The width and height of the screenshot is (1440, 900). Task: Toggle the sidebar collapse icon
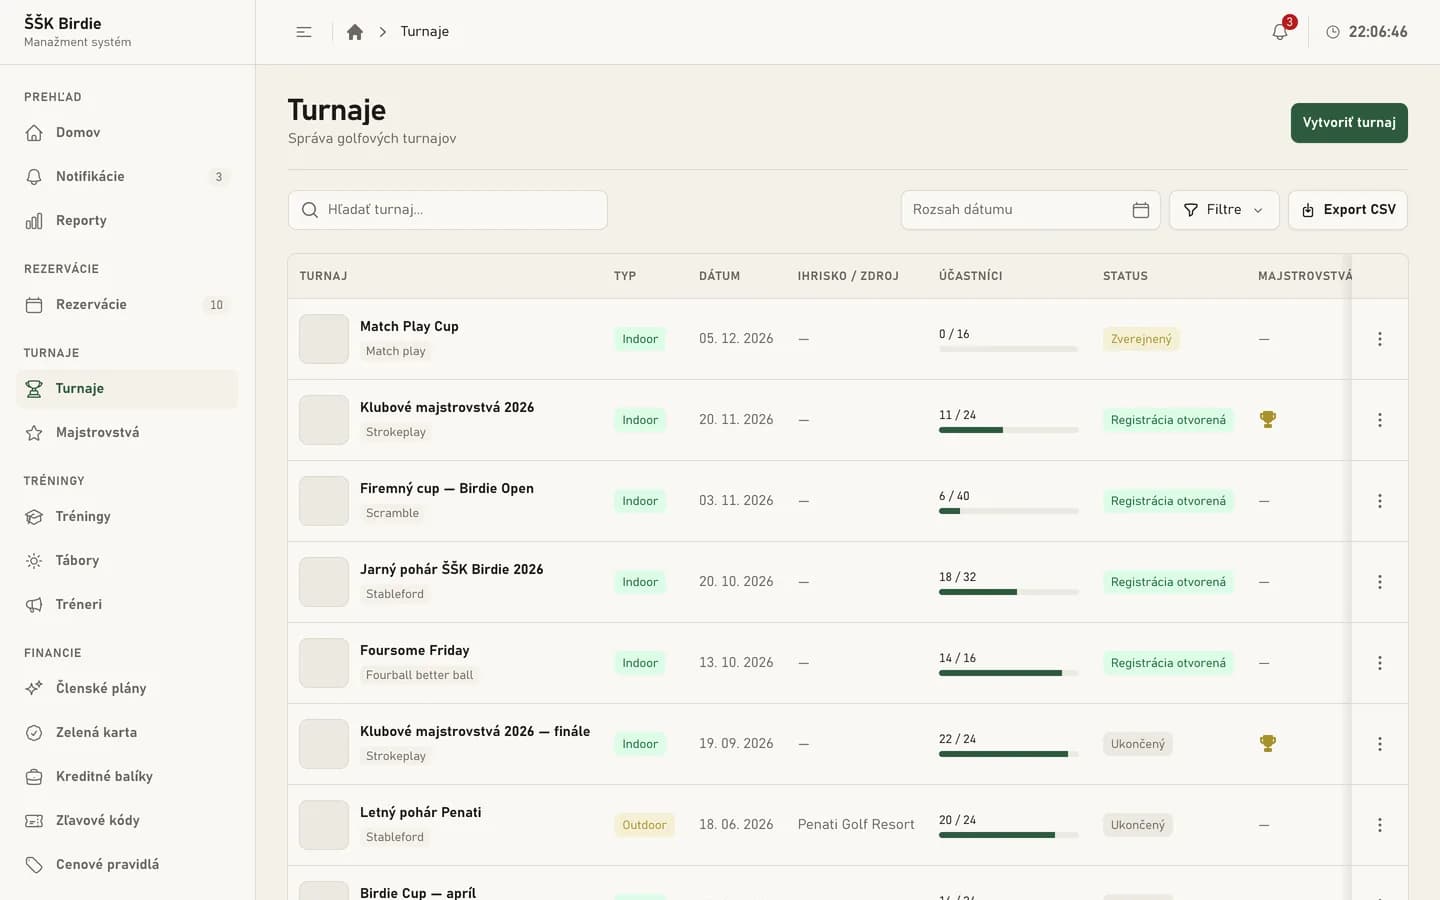[304, 32]
